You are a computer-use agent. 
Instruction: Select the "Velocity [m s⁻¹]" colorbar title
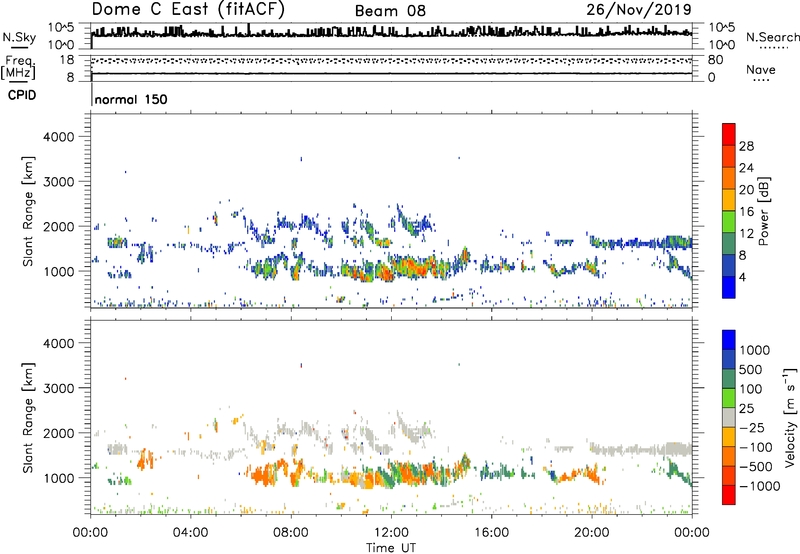790,417
